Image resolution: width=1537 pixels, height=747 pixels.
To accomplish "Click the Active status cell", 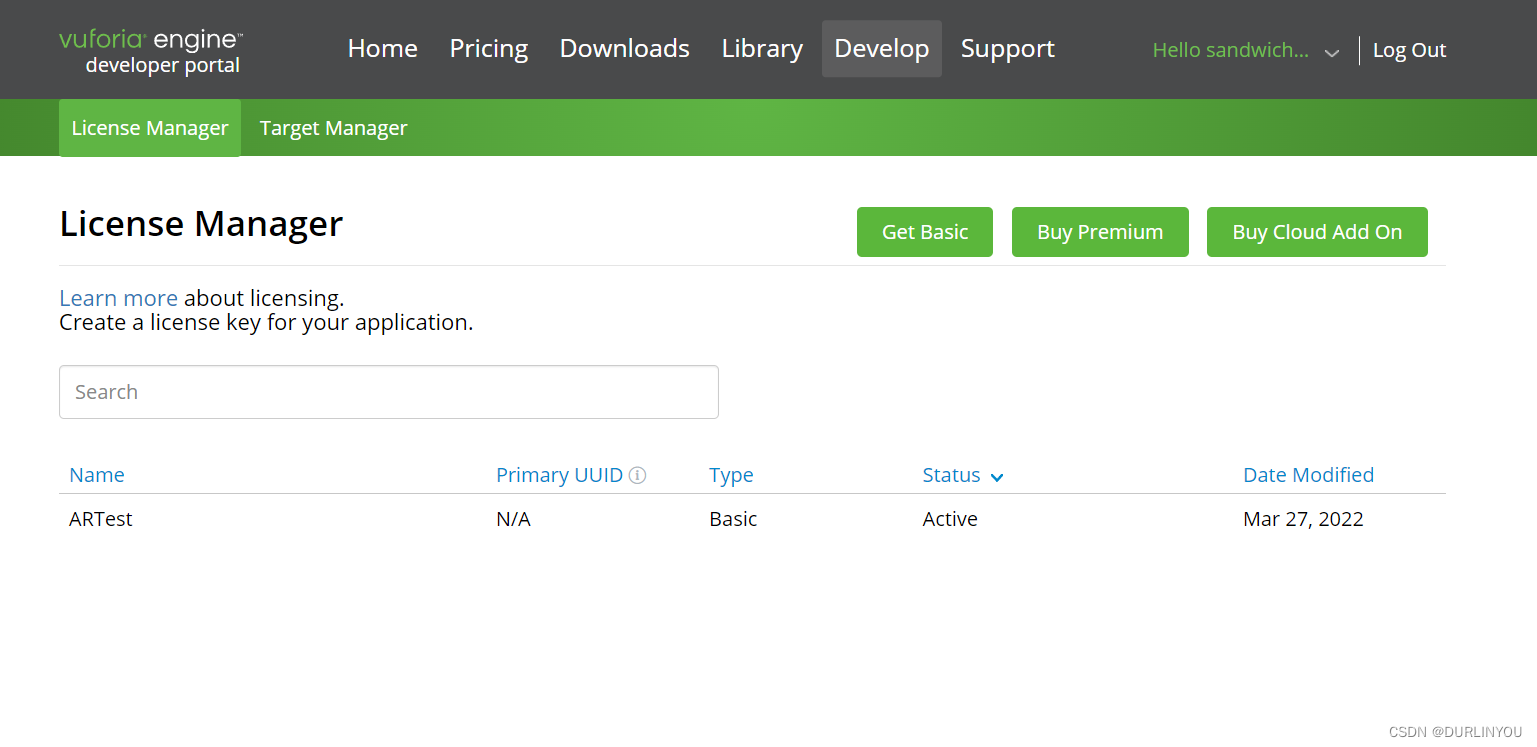I will 950,519.
